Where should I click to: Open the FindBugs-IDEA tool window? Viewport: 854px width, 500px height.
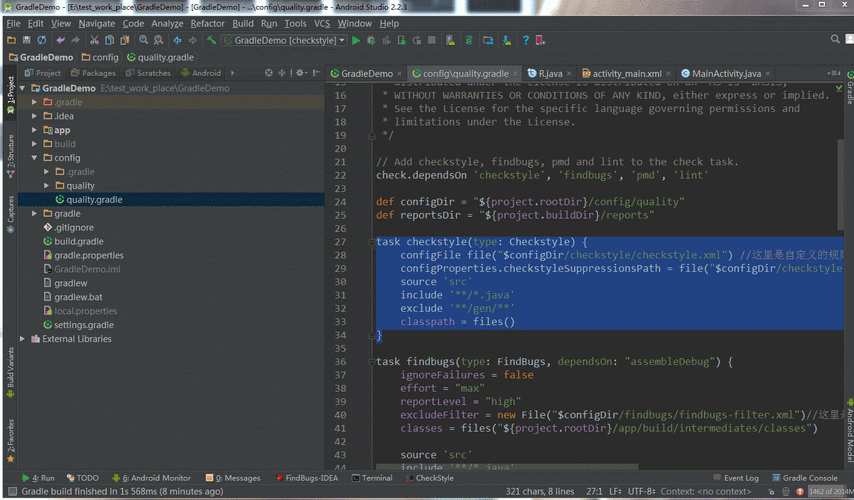point(306,478)
